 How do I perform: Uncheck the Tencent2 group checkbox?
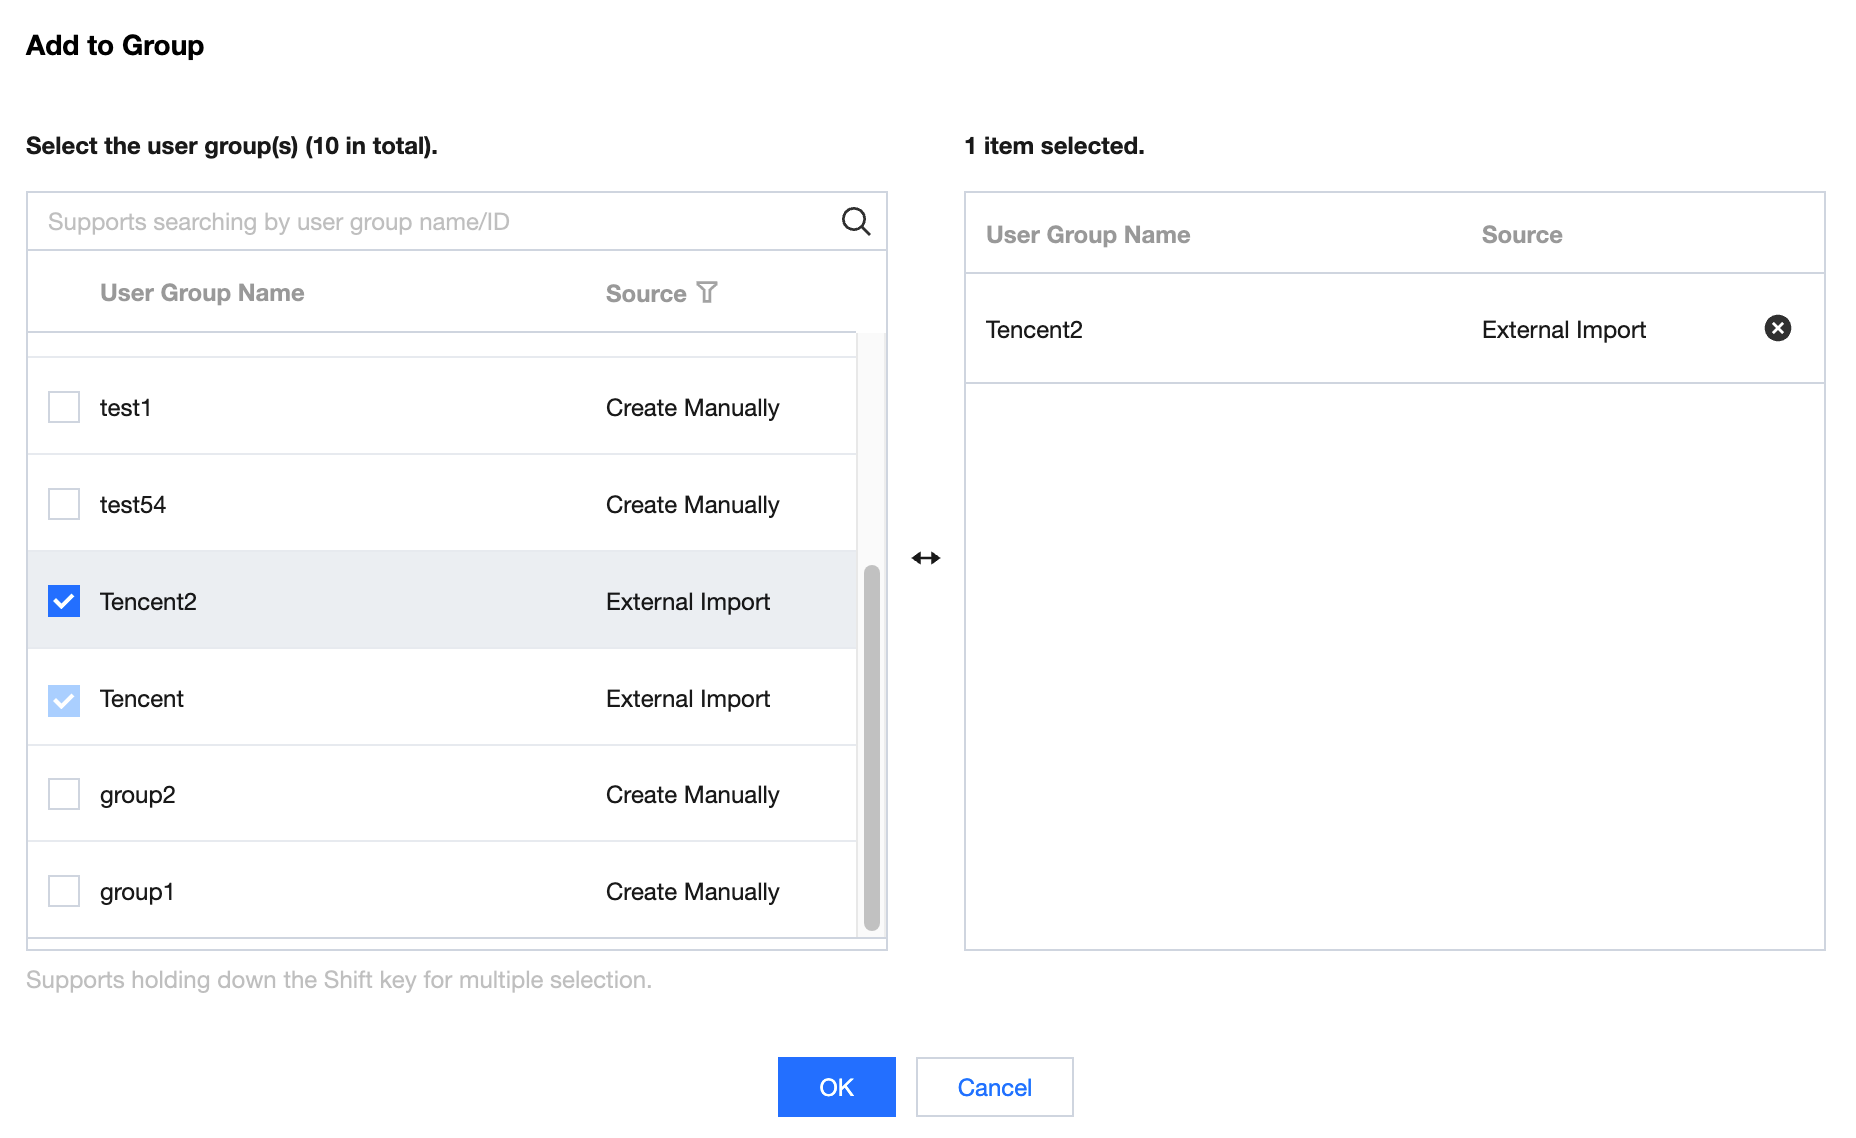[64, 601]
